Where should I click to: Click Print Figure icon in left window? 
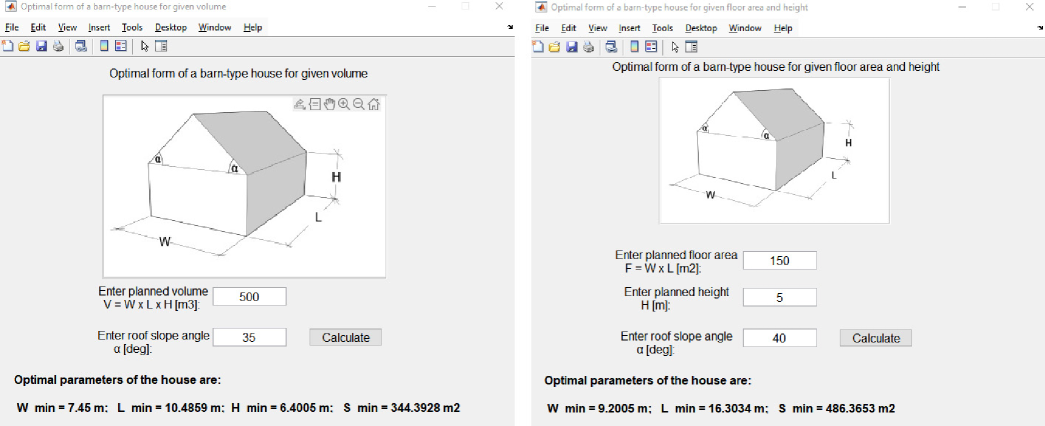coord(58,47)
